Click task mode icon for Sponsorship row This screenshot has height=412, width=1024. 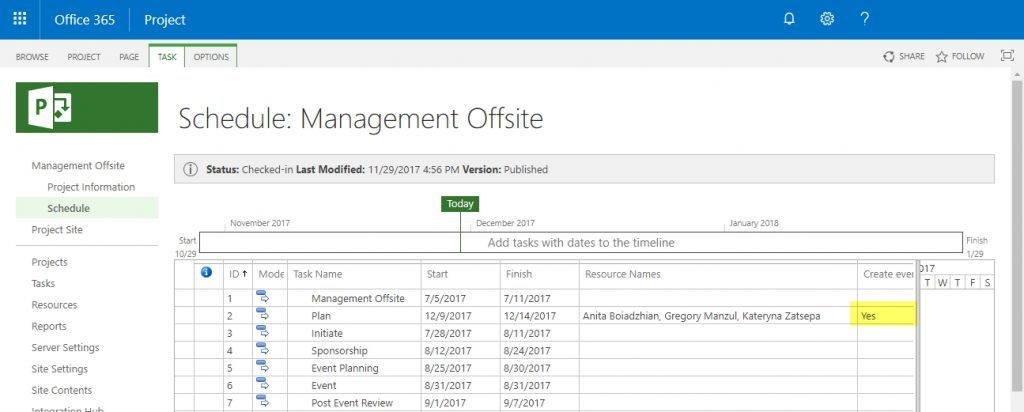click(263, 350)
